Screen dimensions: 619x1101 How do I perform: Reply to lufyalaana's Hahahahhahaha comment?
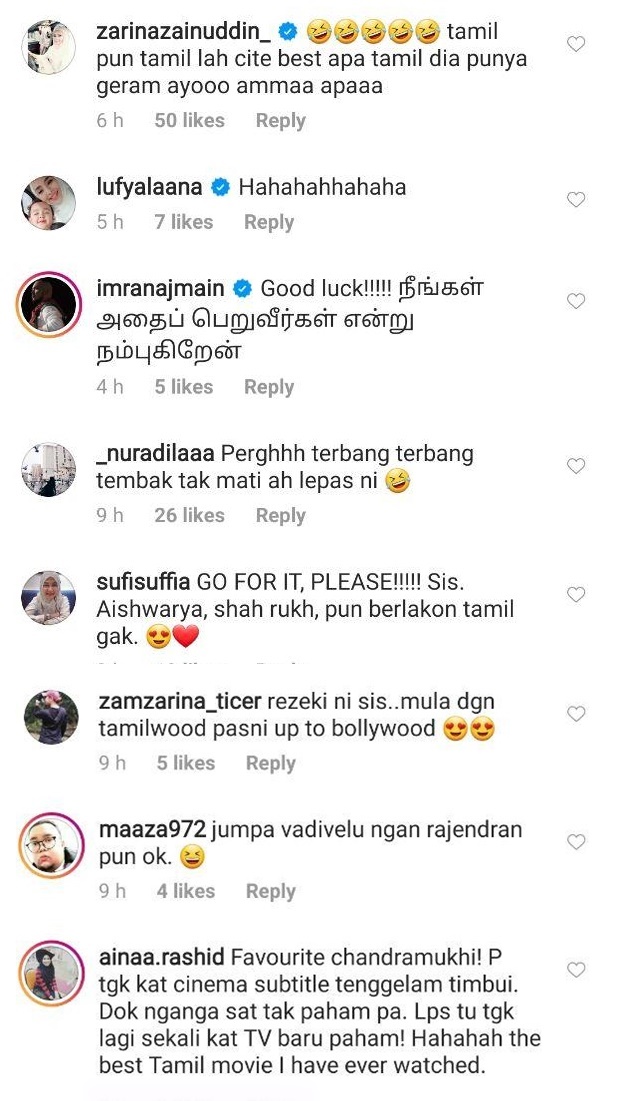point(269,223)
